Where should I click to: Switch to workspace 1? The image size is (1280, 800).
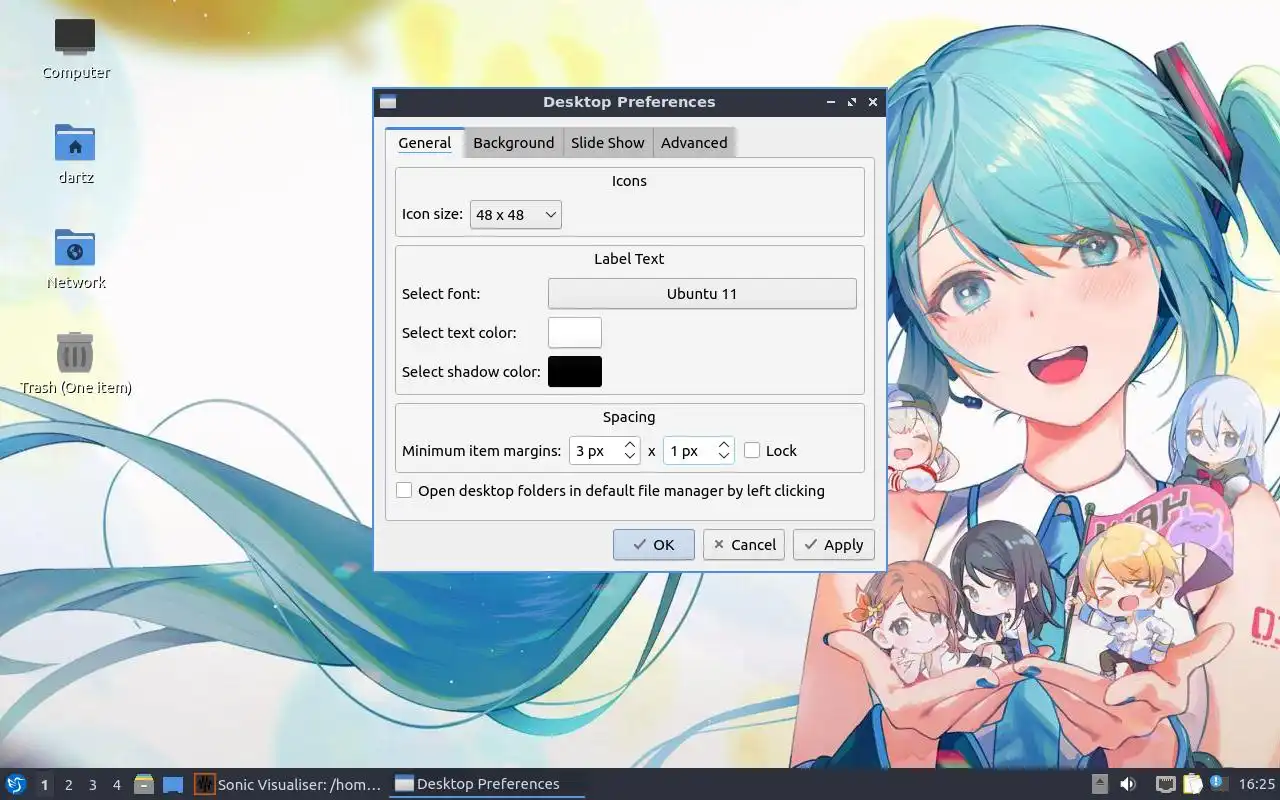click(44, 785)
